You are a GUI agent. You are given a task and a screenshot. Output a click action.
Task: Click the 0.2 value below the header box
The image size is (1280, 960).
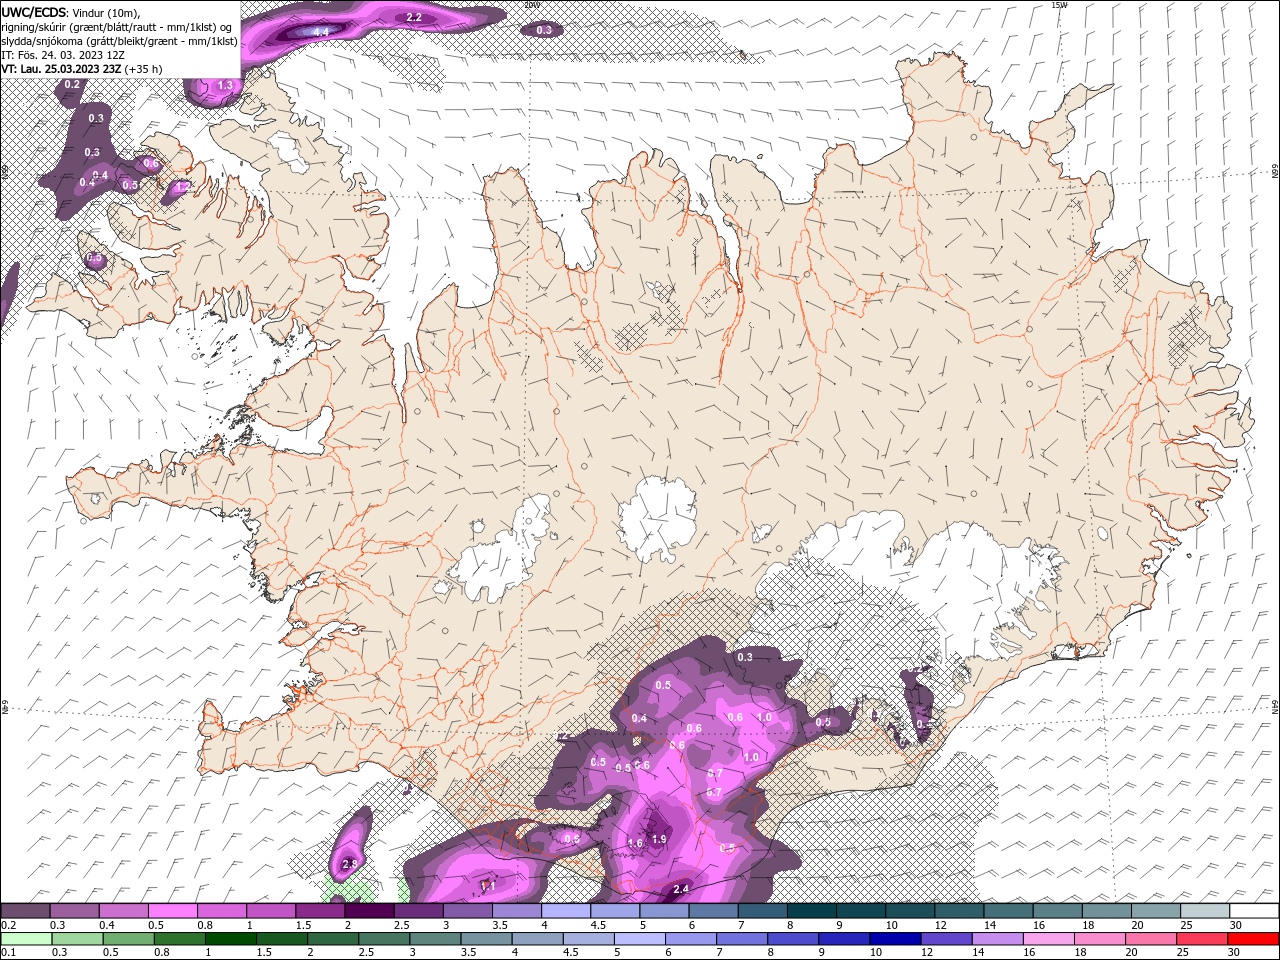pyautogui.click(x=72, y=85)
